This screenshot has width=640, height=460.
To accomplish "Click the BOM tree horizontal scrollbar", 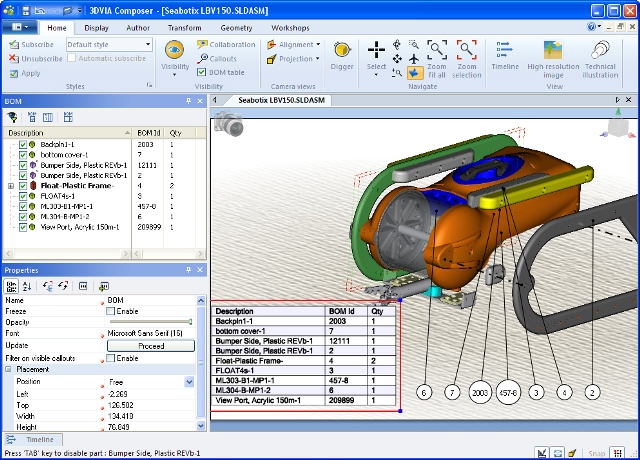I will pyautogui.click(x=67, y=254).
